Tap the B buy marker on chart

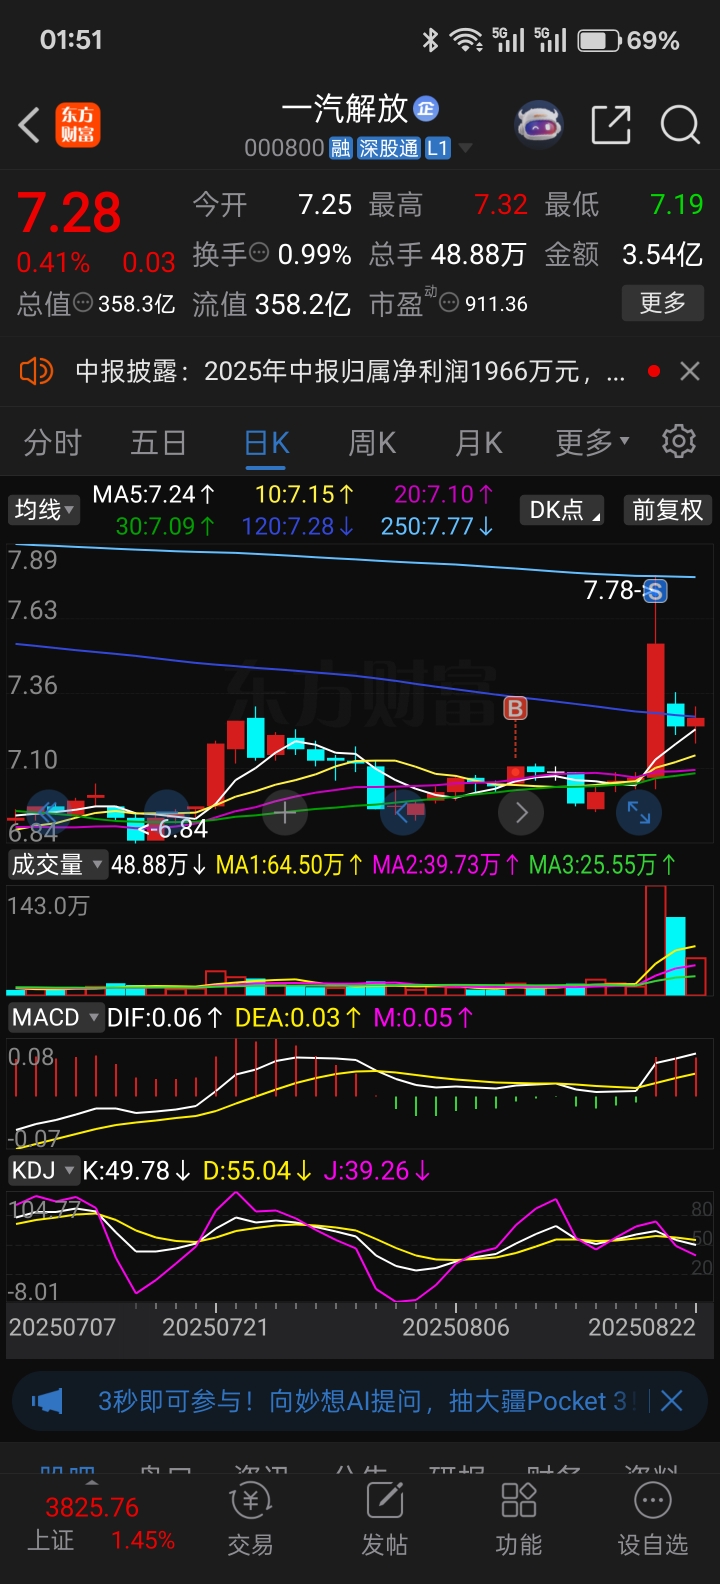tap(515, 709)
